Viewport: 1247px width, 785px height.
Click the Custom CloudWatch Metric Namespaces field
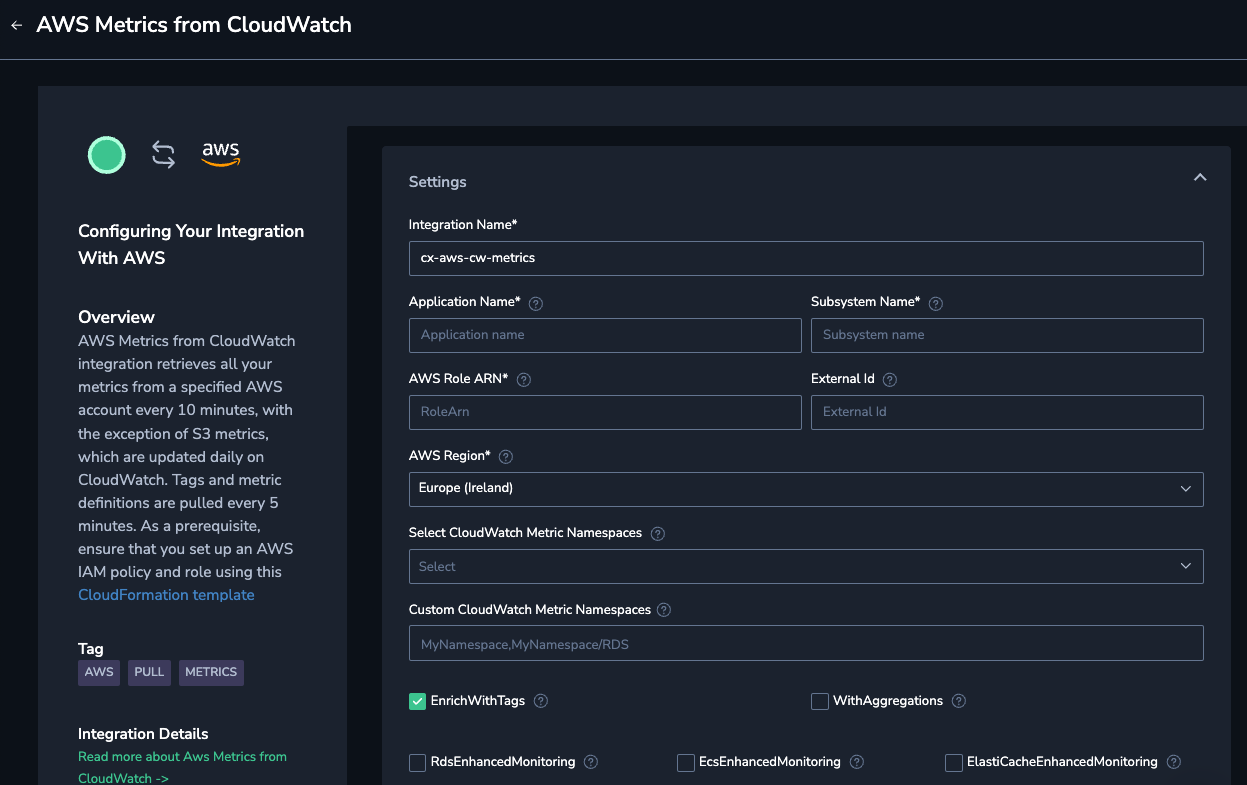tap(806, 643)
